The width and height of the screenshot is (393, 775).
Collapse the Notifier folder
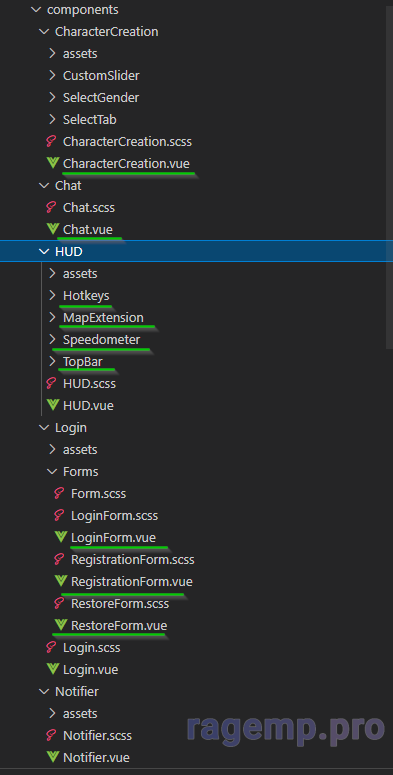click(x=44, y=691)
